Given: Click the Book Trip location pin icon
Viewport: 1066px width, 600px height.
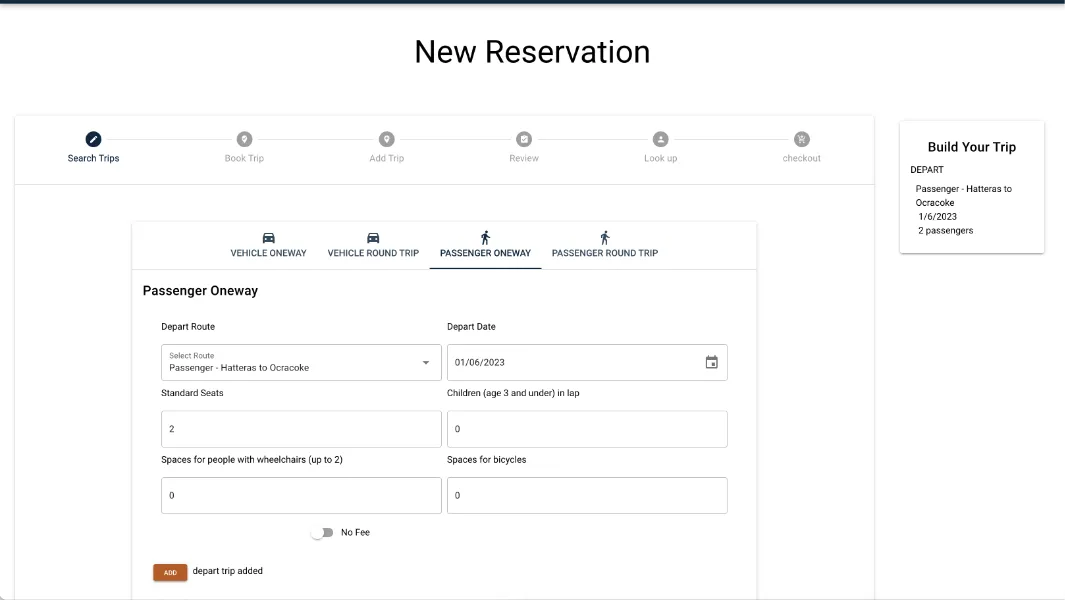Looking at the screenshot, I should tap(243, 139).
